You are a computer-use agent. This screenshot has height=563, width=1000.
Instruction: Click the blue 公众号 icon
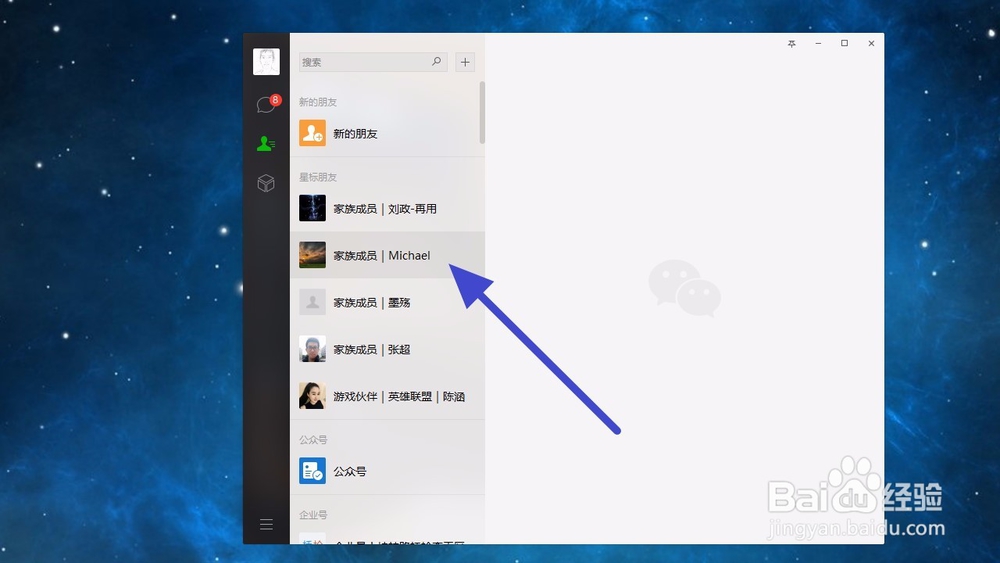(x=312, y=471)
